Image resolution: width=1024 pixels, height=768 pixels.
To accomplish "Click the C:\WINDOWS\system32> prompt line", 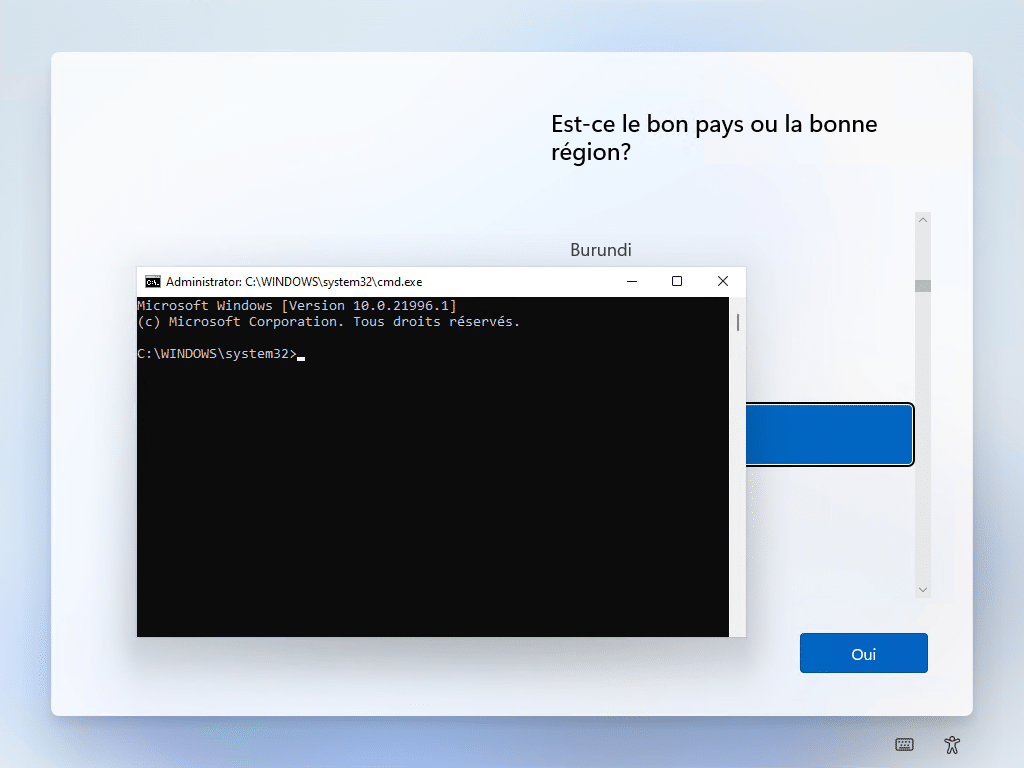I will pyautogui.click(x=217, y=354).
